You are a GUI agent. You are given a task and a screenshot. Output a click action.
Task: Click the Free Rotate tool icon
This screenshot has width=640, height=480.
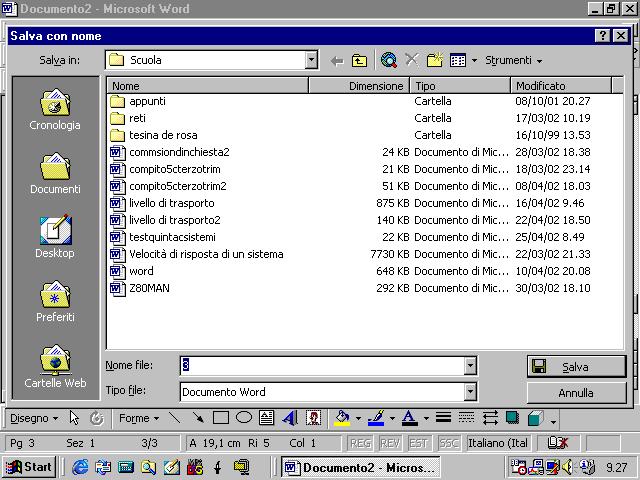[97, 418]
